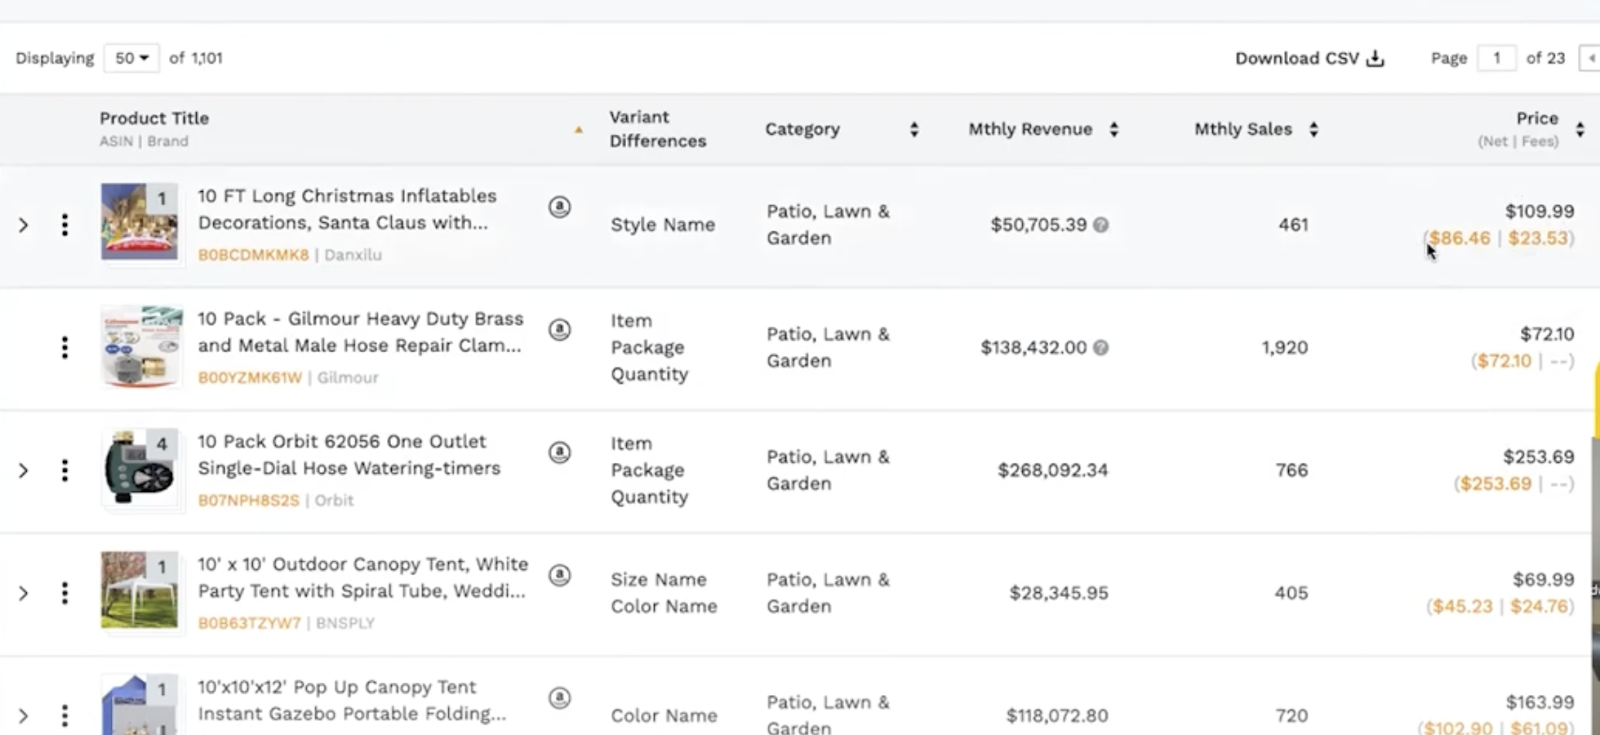
Task: Expand the Orbit 62056 row variants
Action: (23, 470)
